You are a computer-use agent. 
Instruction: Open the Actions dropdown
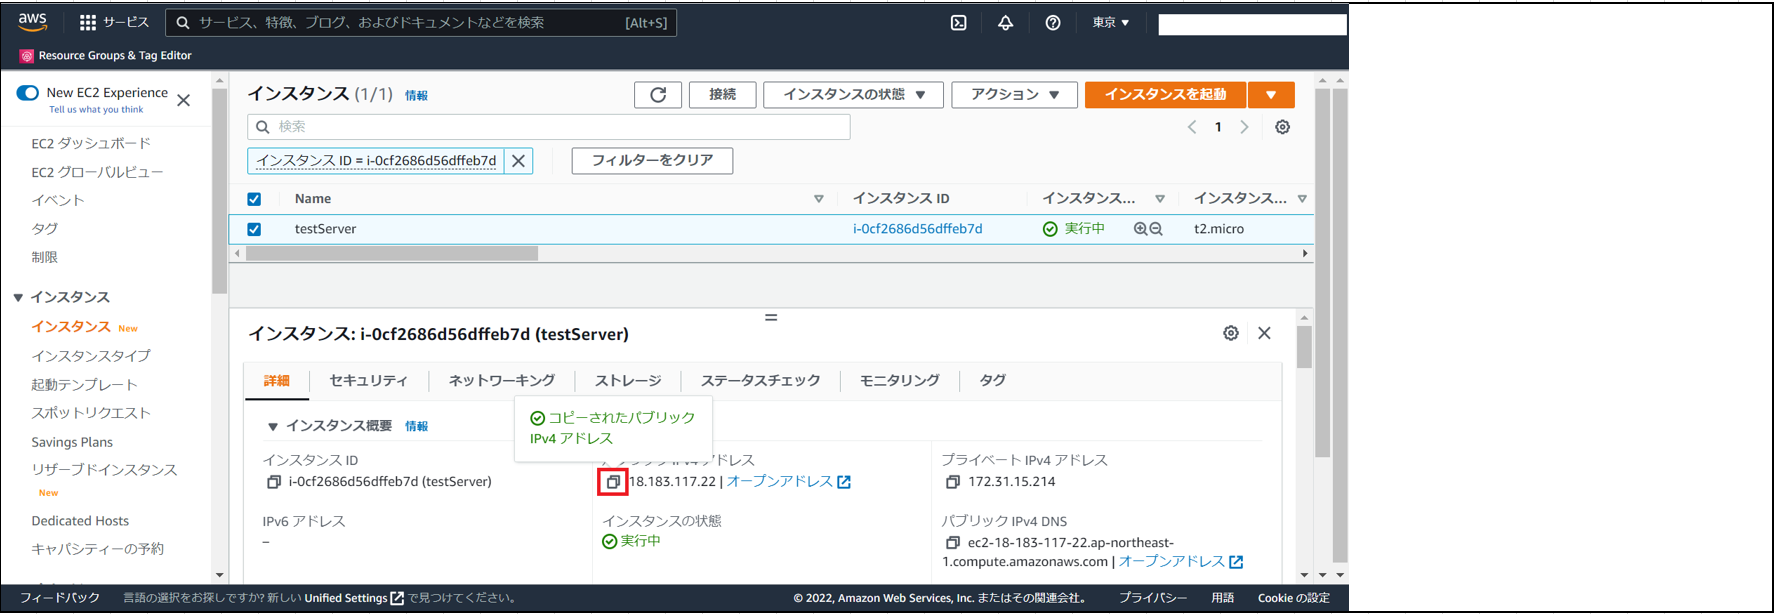(x=1014, y=95)
